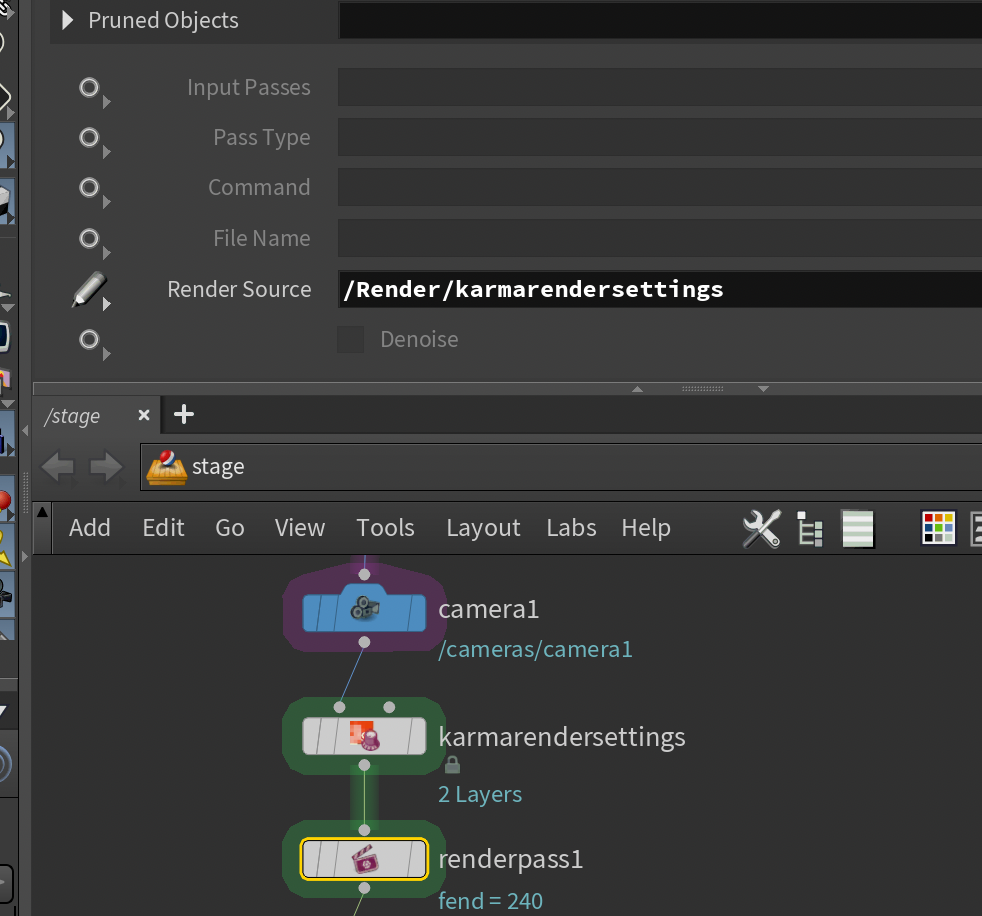
Task: Navigate back in network history
Action: (58, 467)
